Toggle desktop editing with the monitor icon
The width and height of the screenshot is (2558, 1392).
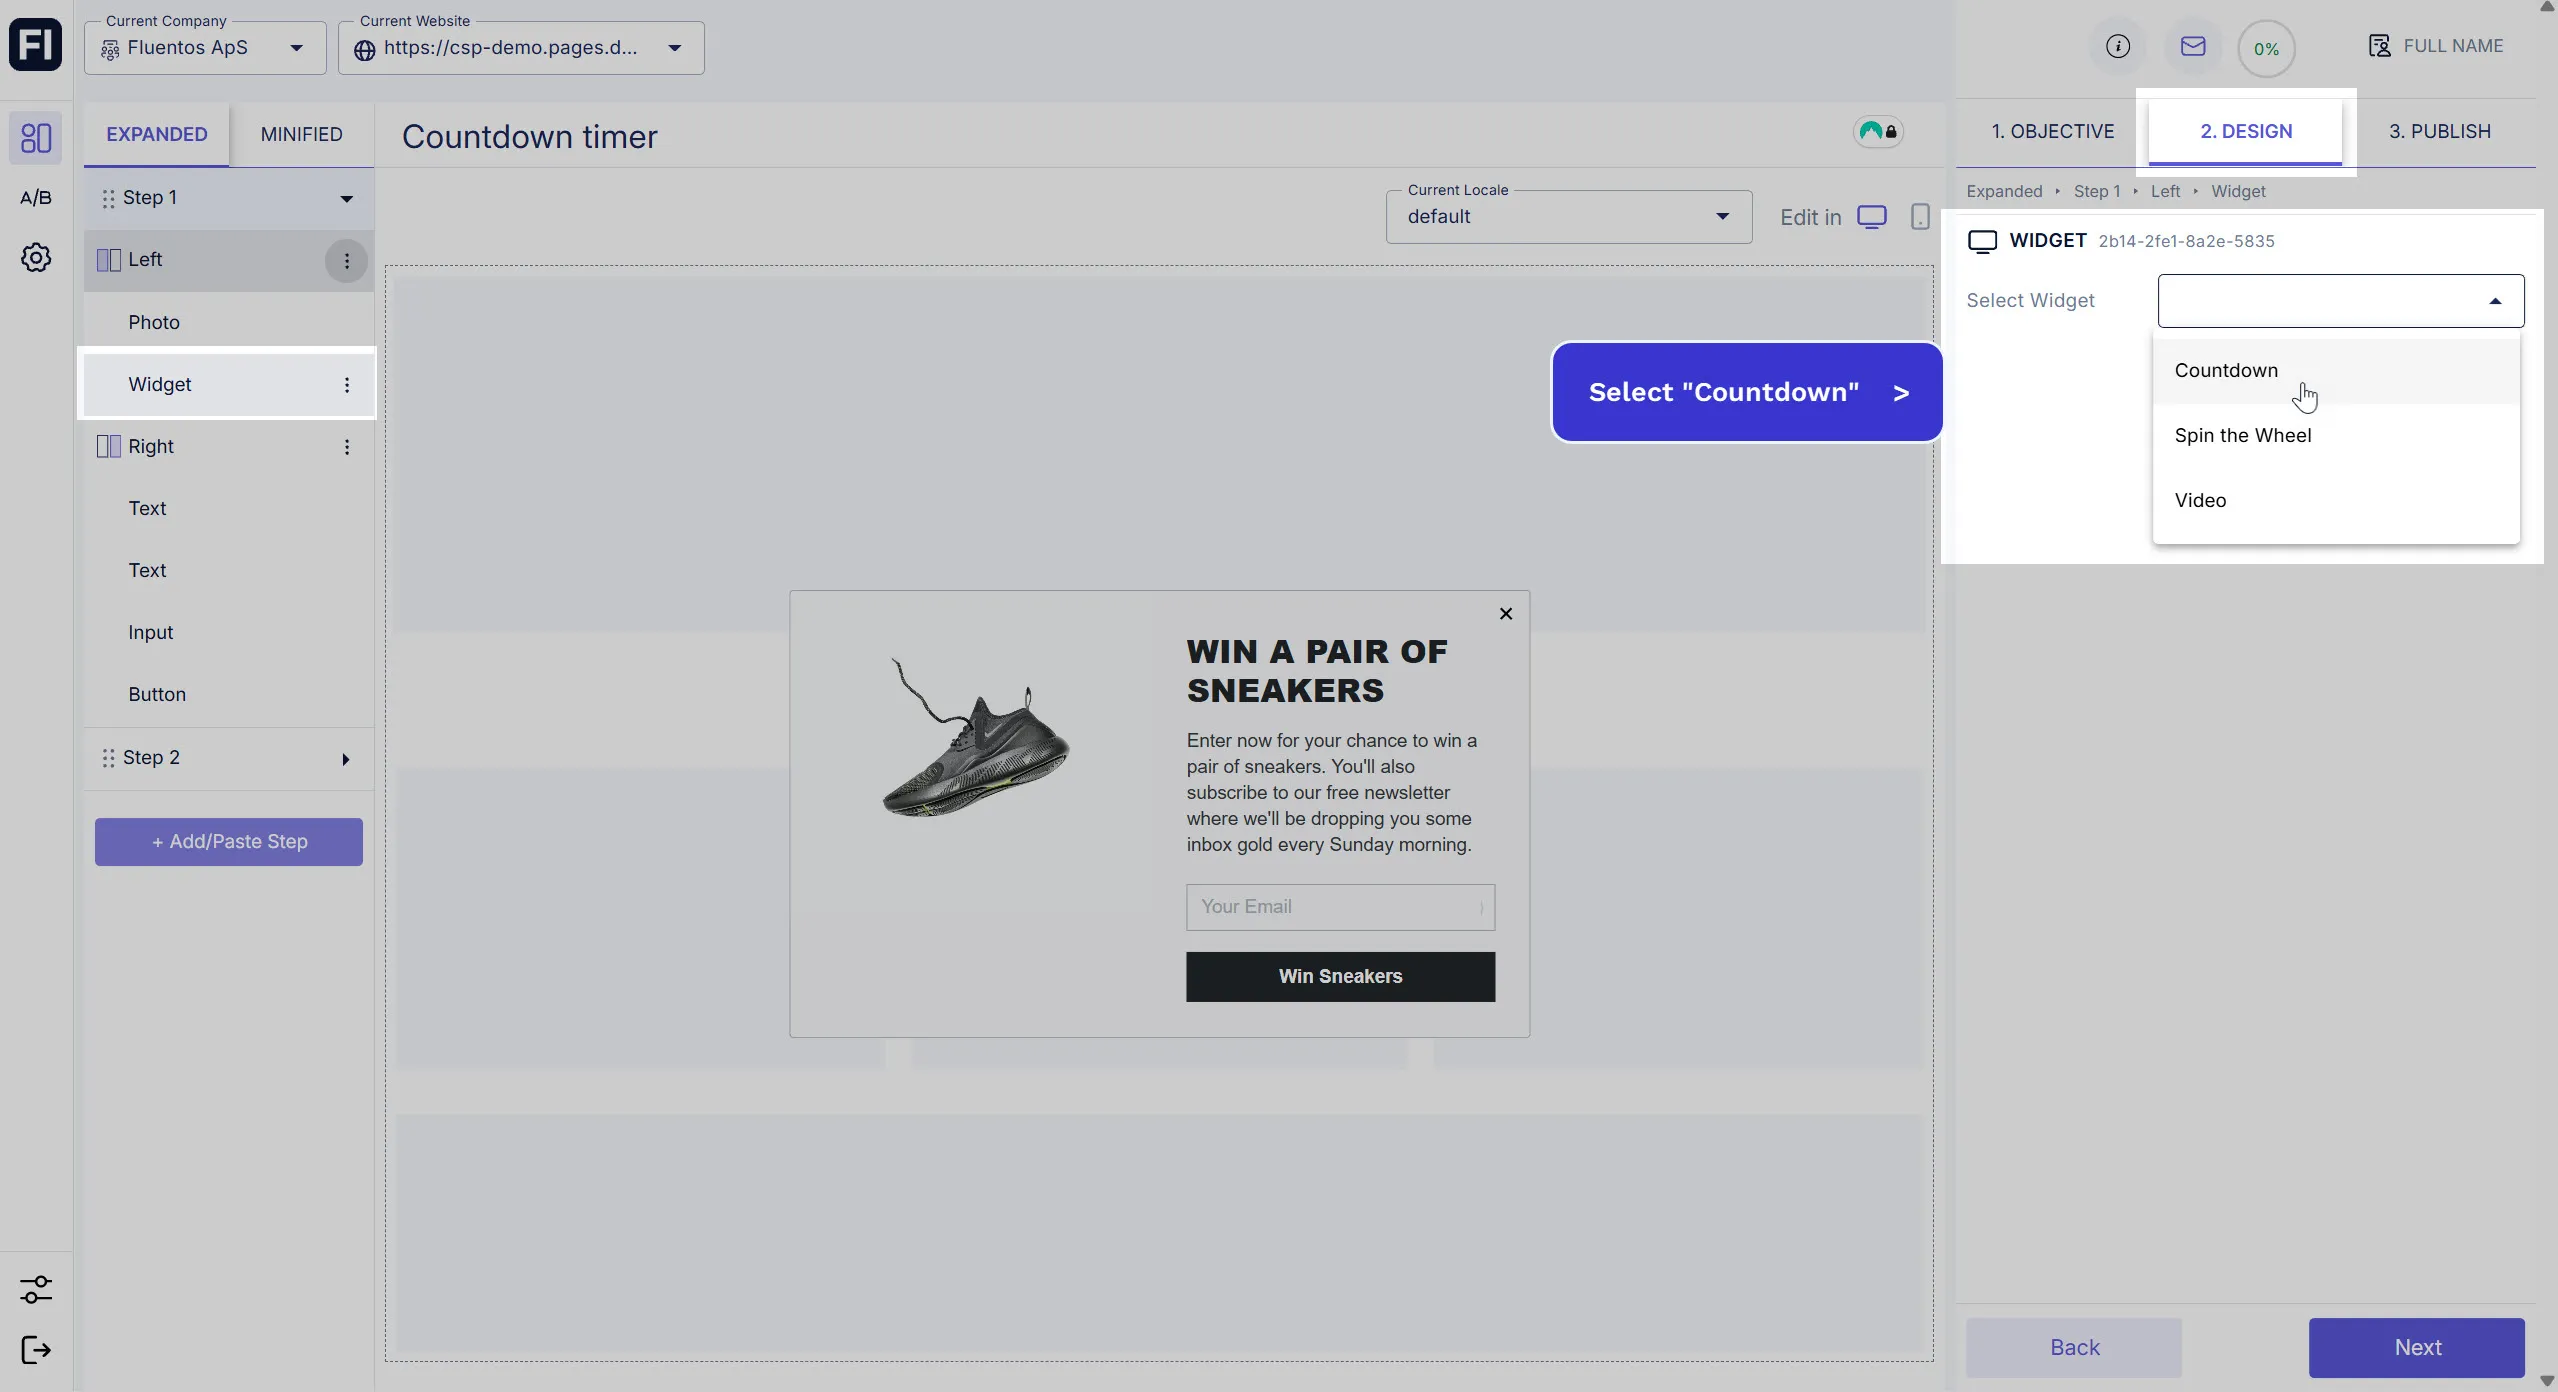[1872, 216]
